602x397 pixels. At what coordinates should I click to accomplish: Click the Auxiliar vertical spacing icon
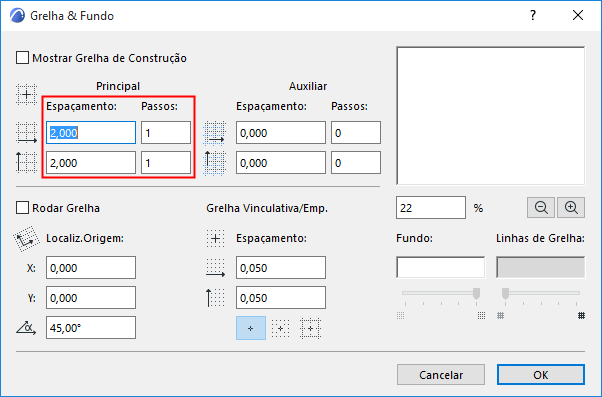pos(214,163)
